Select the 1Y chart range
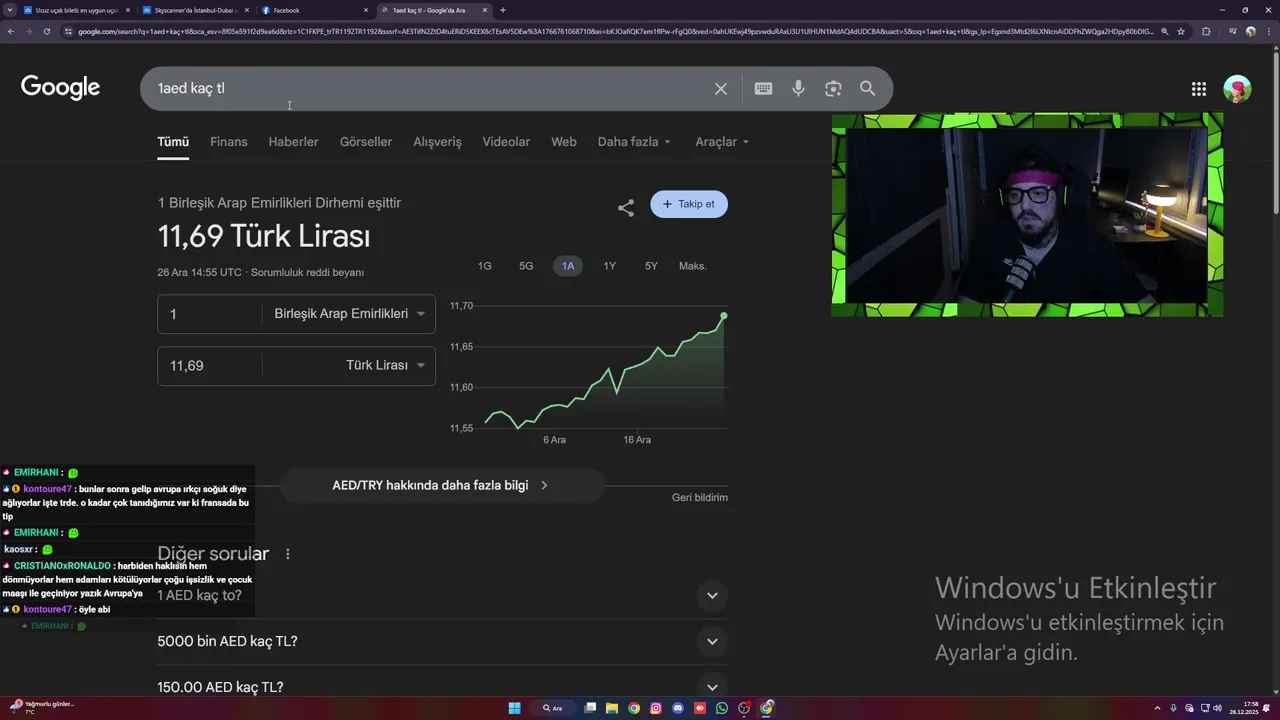The image size is (1280, 720). coord(610,266)
